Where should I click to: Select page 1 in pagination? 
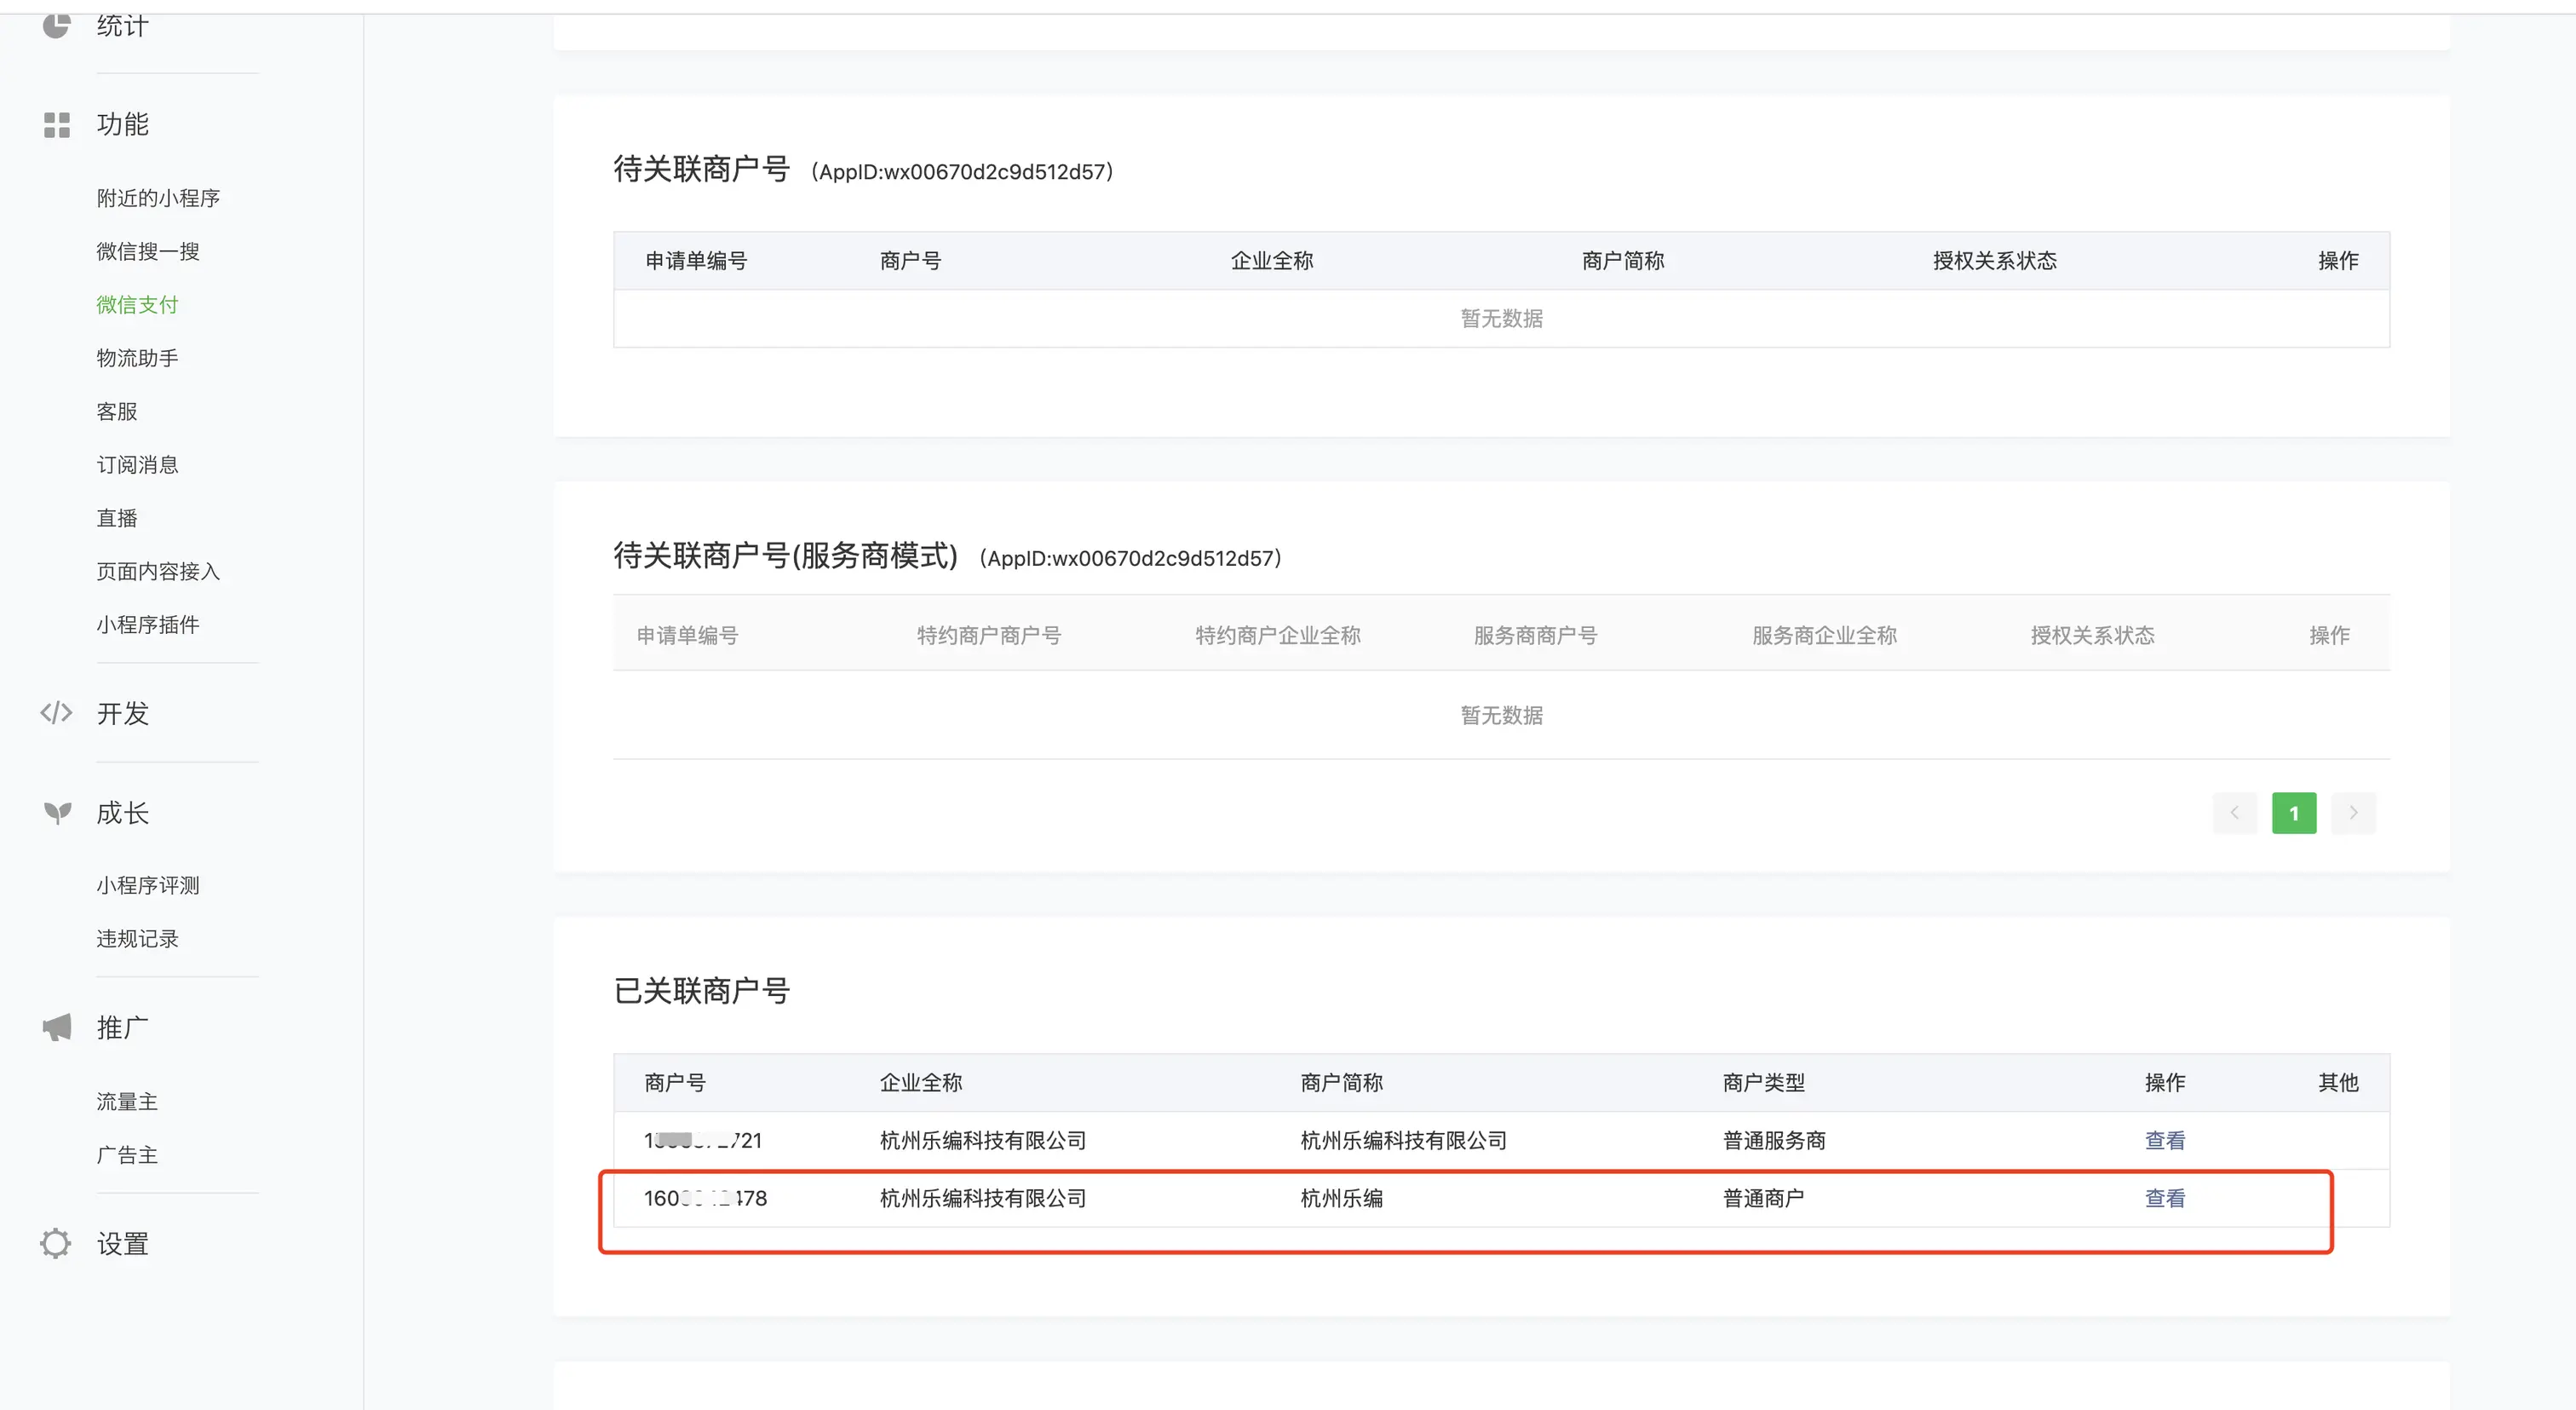2293,813
